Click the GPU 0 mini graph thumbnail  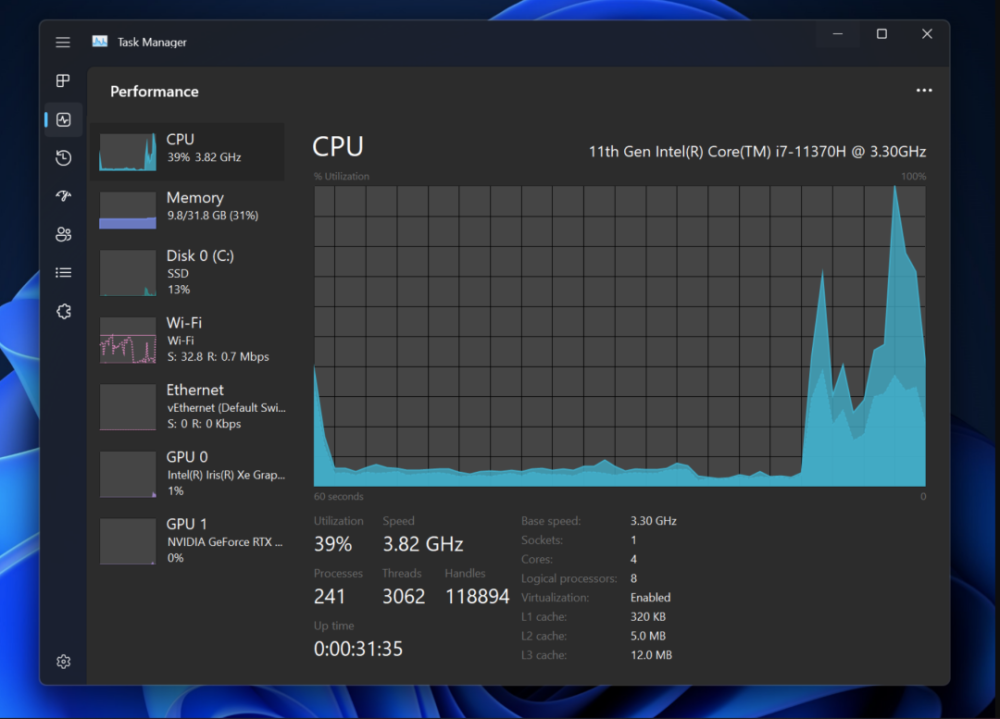[128, 474]
